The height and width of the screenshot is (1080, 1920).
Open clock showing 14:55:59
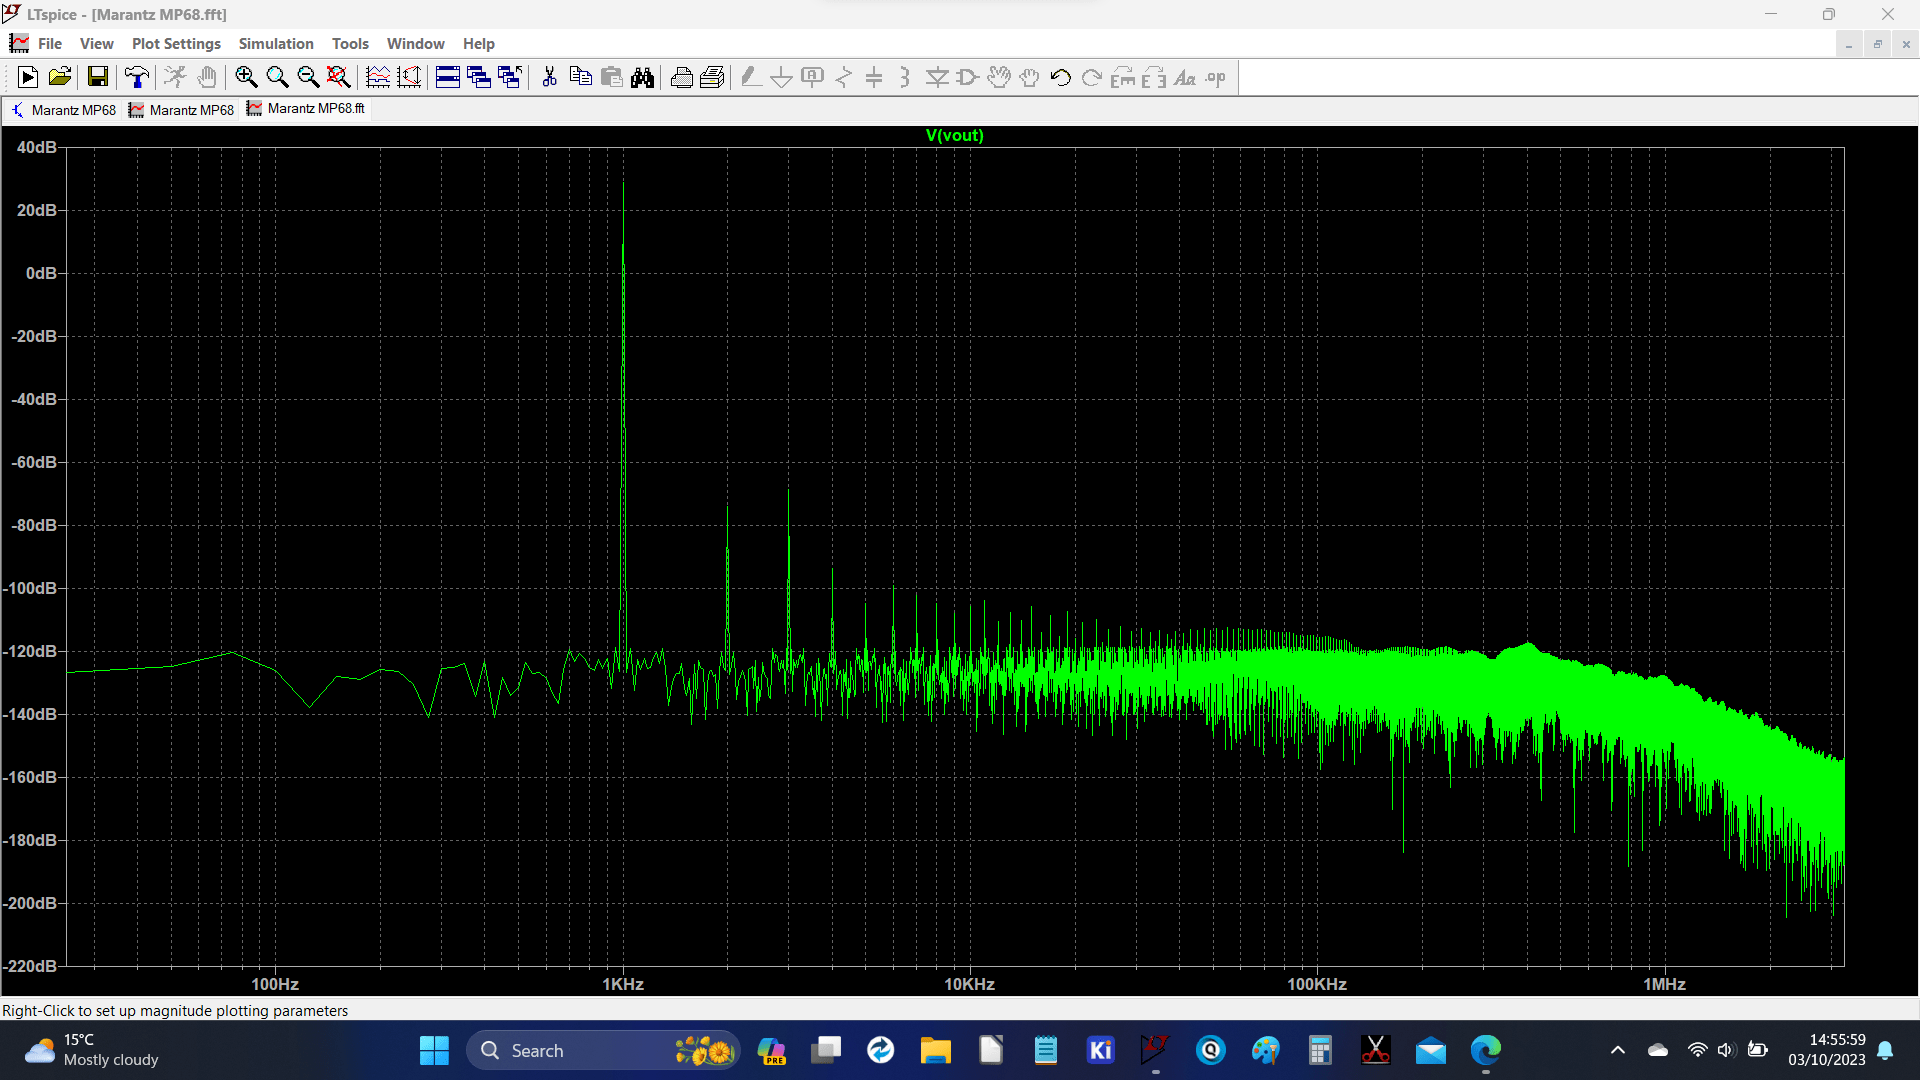click(x=1827, y=1050)
